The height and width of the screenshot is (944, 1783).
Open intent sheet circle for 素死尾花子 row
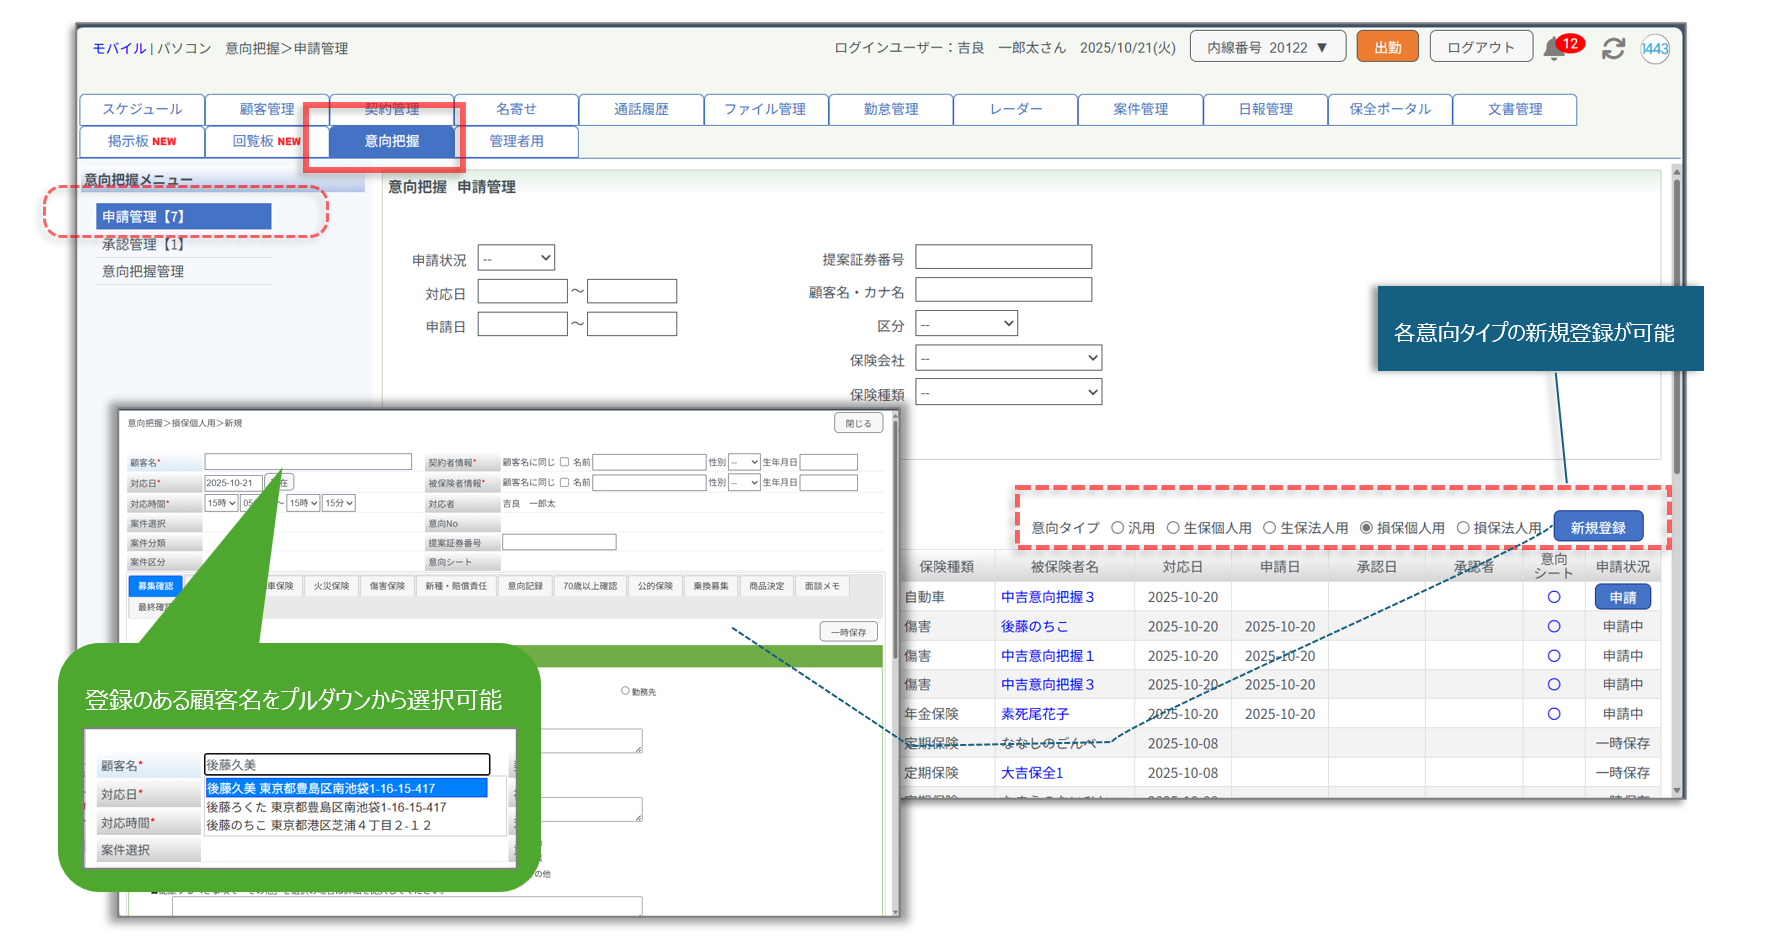(1553, 714)
